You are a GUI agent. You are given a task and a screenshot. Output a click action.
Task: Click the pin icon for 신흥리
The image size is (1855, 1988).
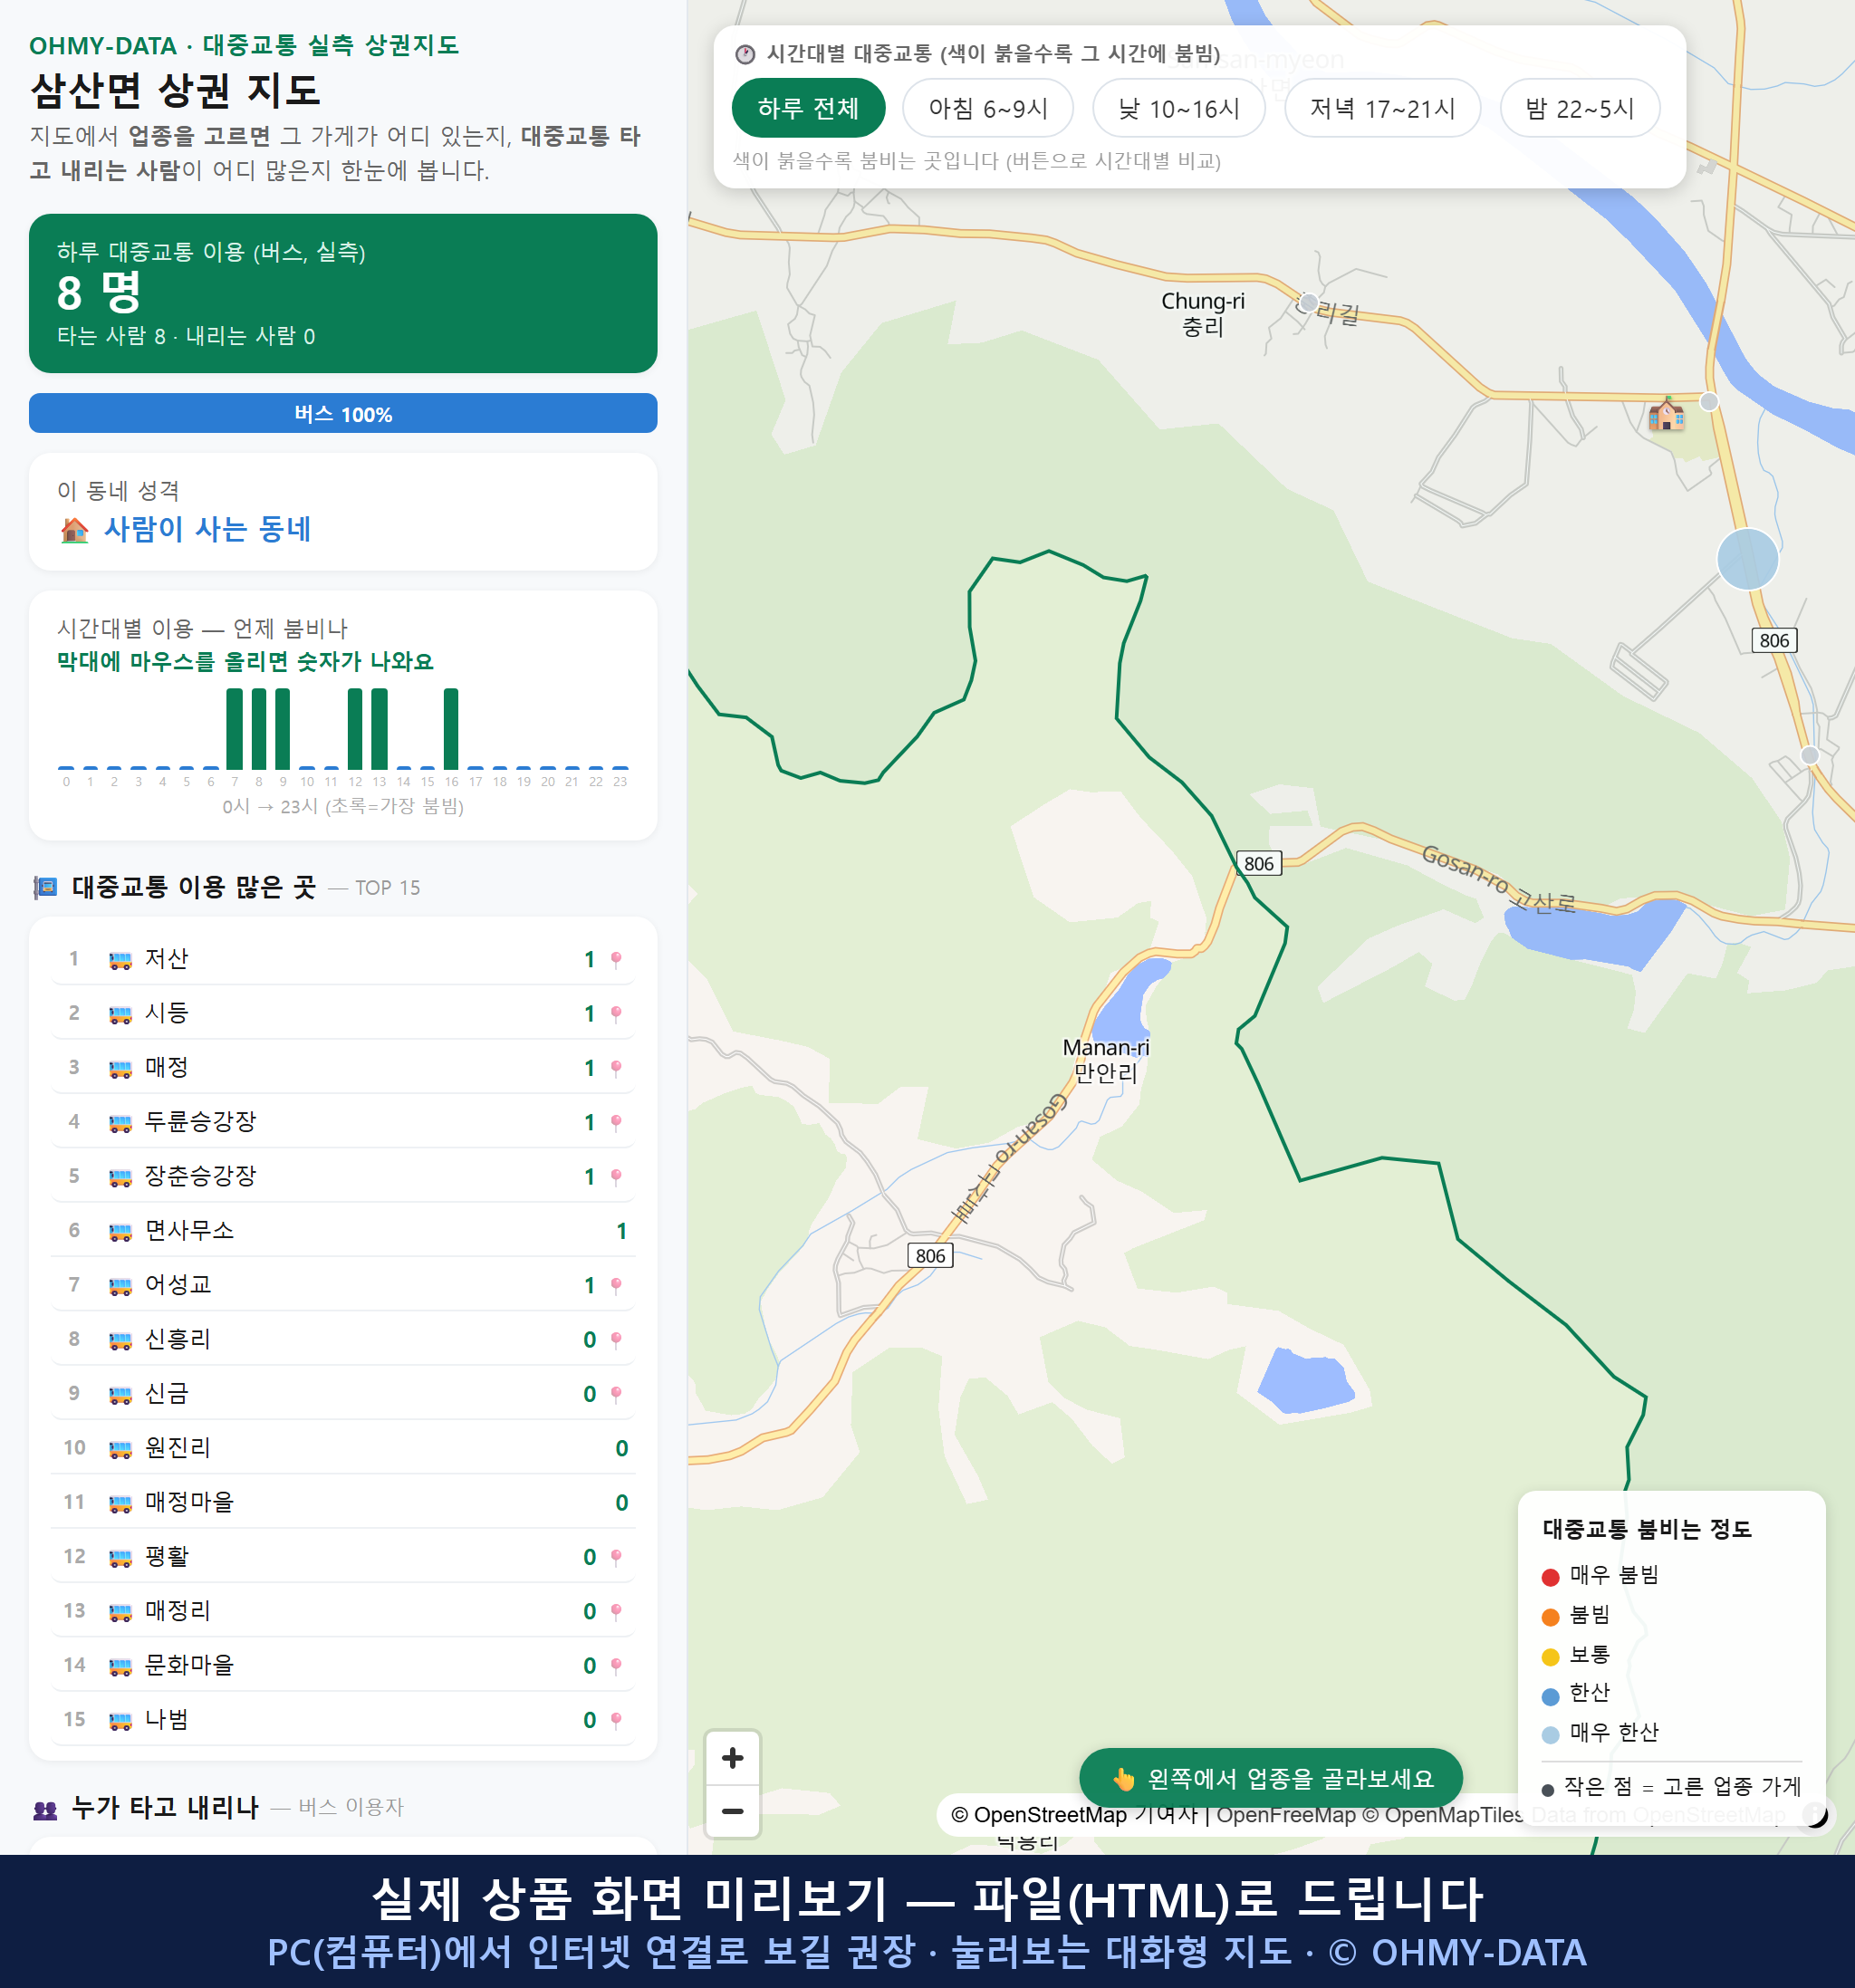click(x=616, y=1340)
